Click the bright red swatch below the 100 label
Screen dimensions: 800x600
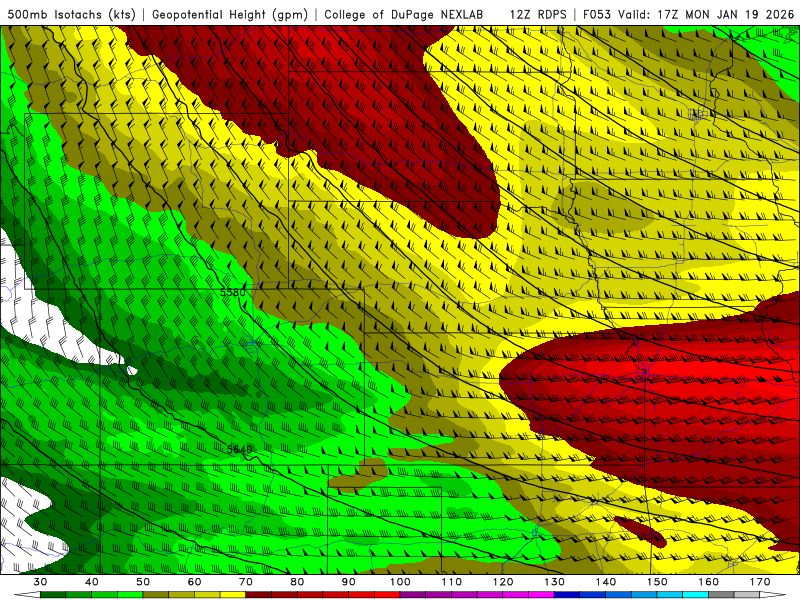pos(387,595)
